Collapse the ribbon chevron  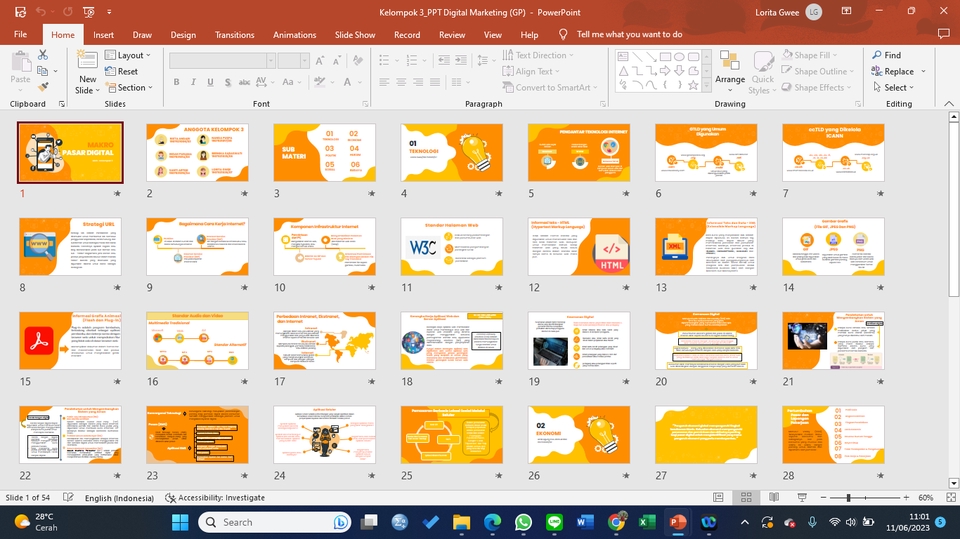tap(948, 104)
